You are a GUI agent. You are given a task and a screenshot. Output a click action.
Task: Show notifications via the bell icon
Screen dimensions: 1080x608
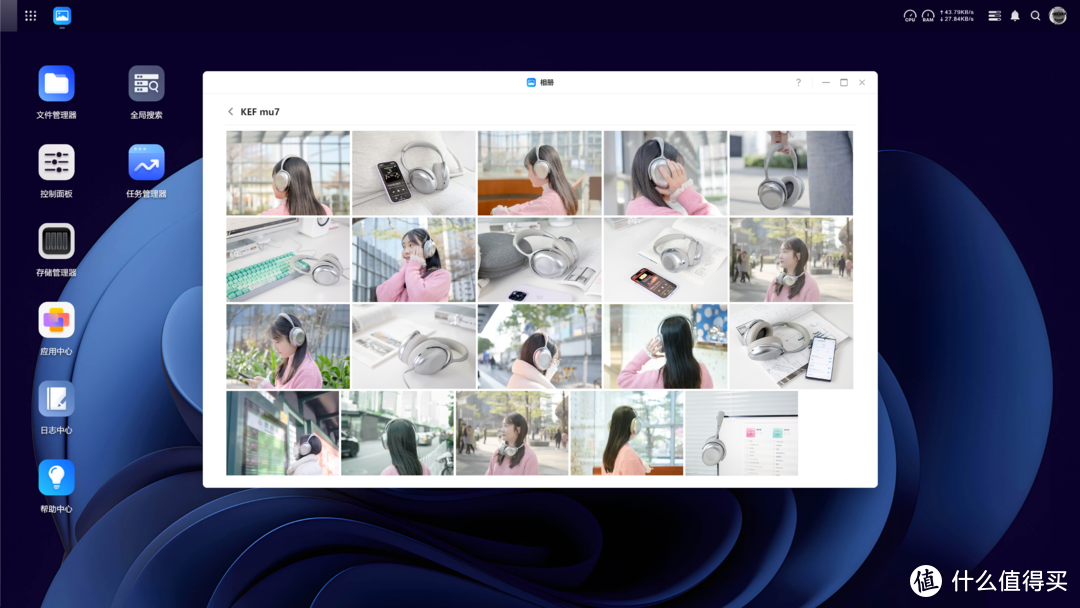tap(1015, 16)
